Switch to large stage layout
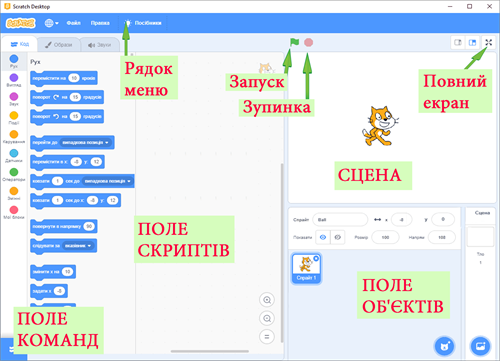The height and width of the screenshot is (361, 500). [472, 43]
